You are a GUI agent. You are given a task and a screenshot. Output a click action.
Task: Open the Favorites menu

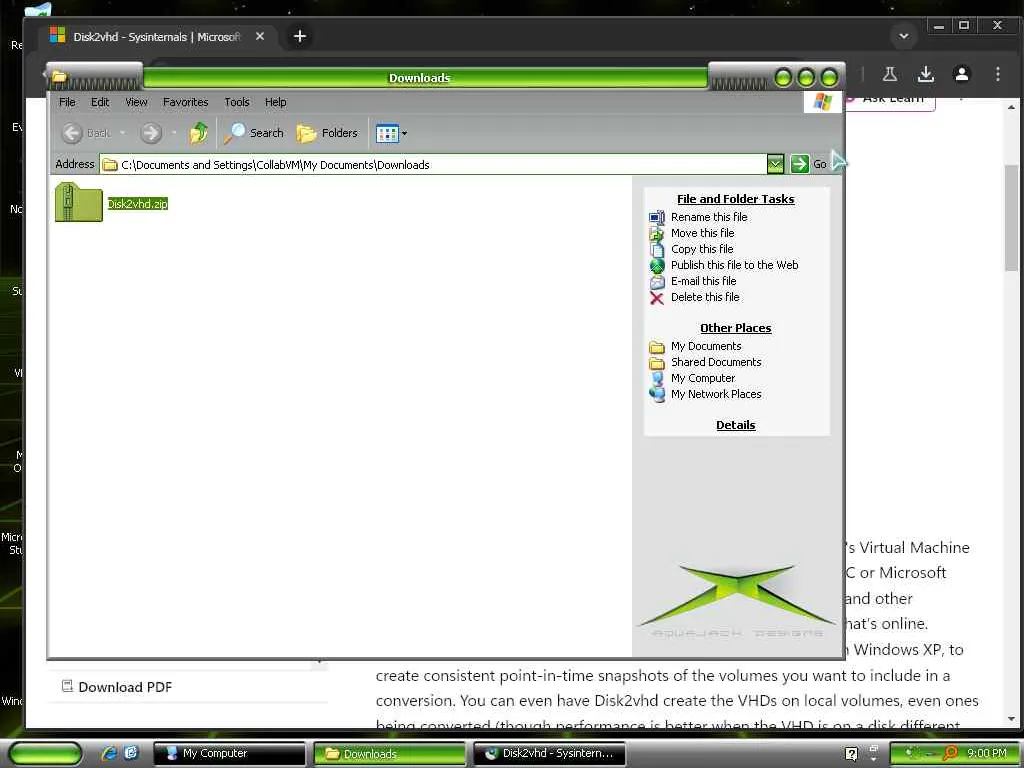click(185, 102)
